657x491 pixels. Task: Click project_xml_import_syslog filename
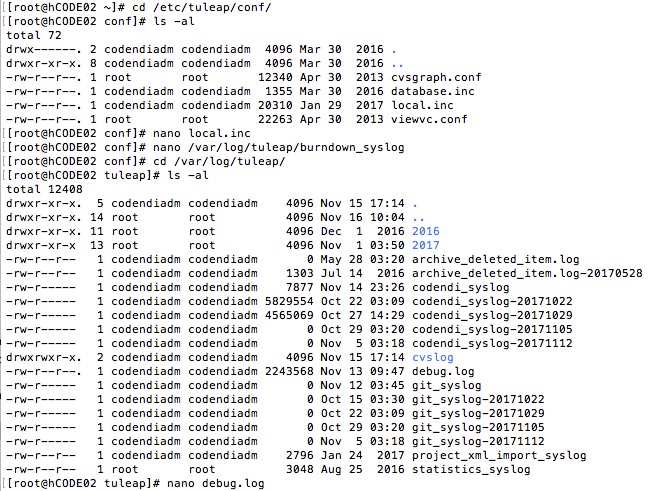click(499, 455)
